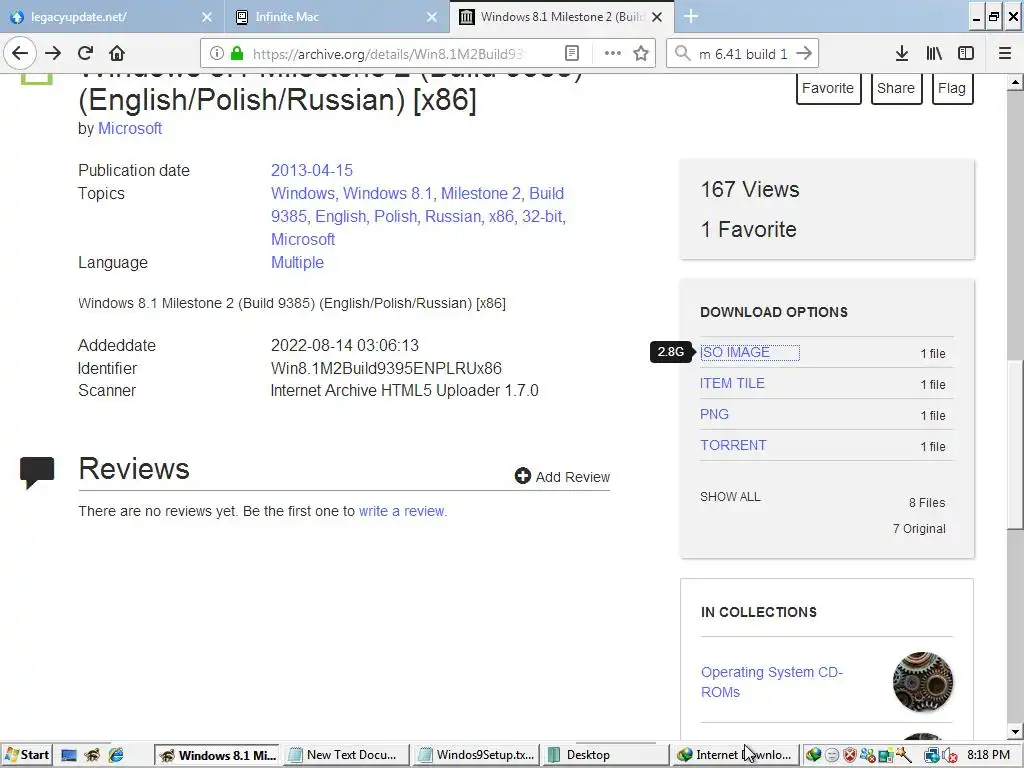Open Windos9Setup.txt taskbar window
1024x768 pixels.
pyautogui.click(x=477, y=755)
